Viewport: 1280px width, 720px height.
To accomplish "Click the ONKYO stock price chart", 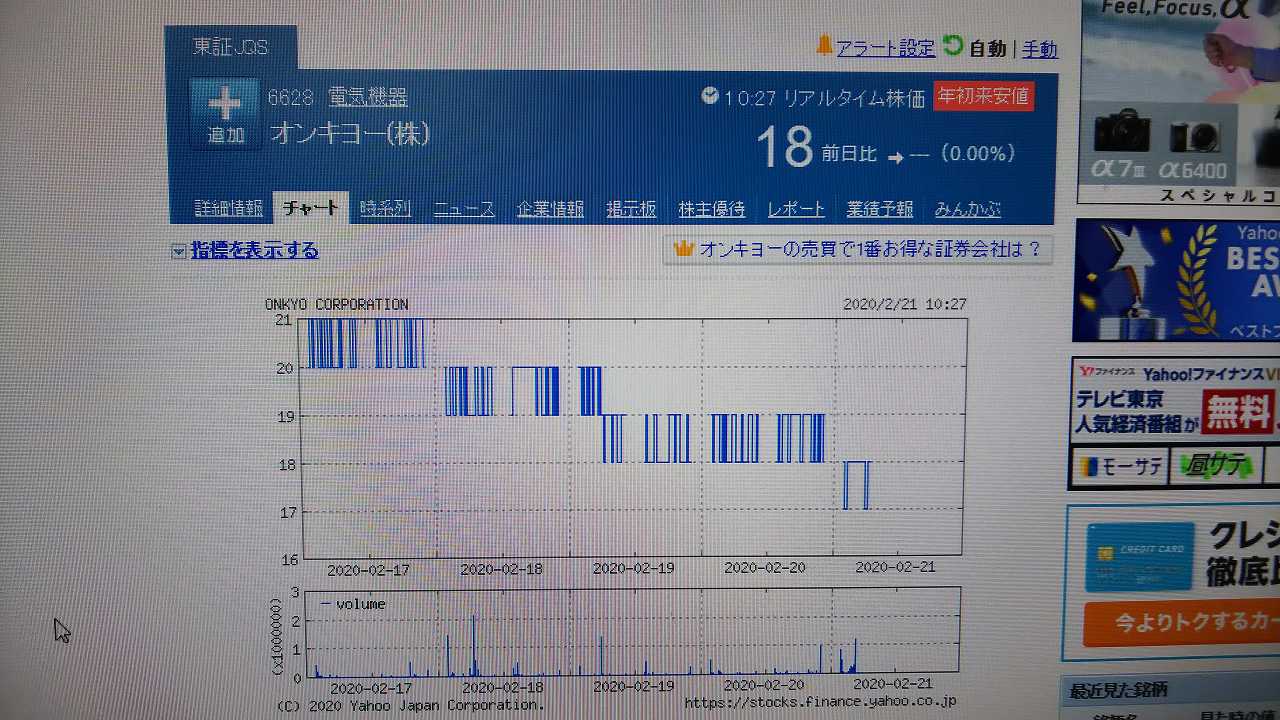I will [x=632, y=437].
